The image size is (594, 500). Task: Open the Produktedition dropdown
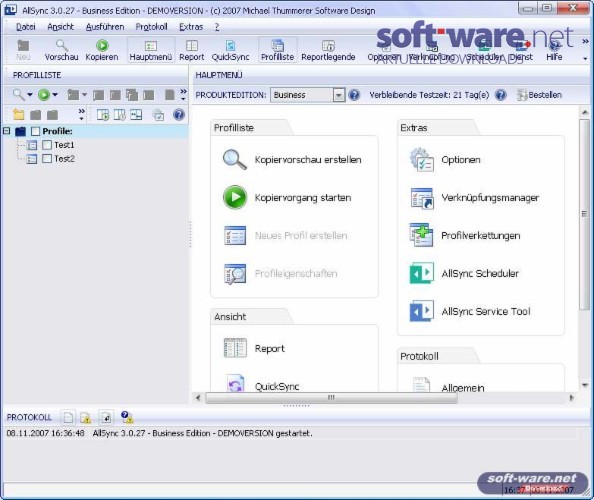point(339,95)
